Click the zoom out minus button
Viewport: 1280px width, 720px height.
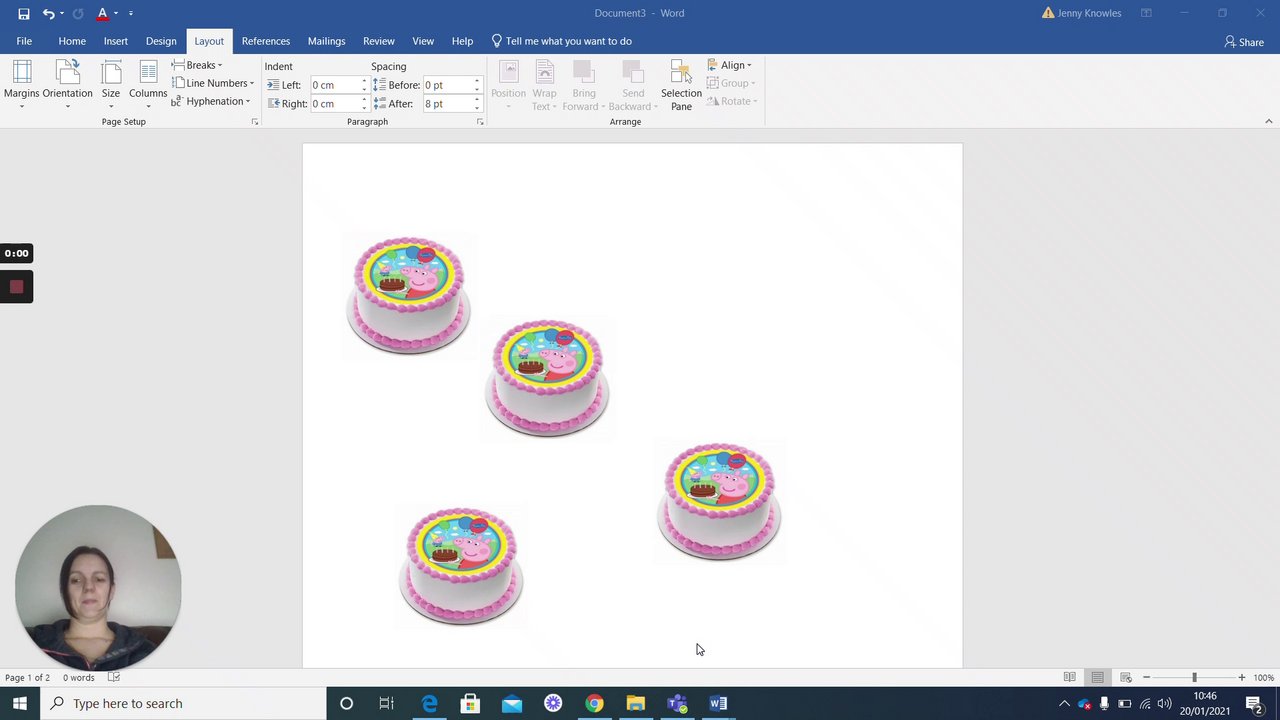(x=1146, y=678)
